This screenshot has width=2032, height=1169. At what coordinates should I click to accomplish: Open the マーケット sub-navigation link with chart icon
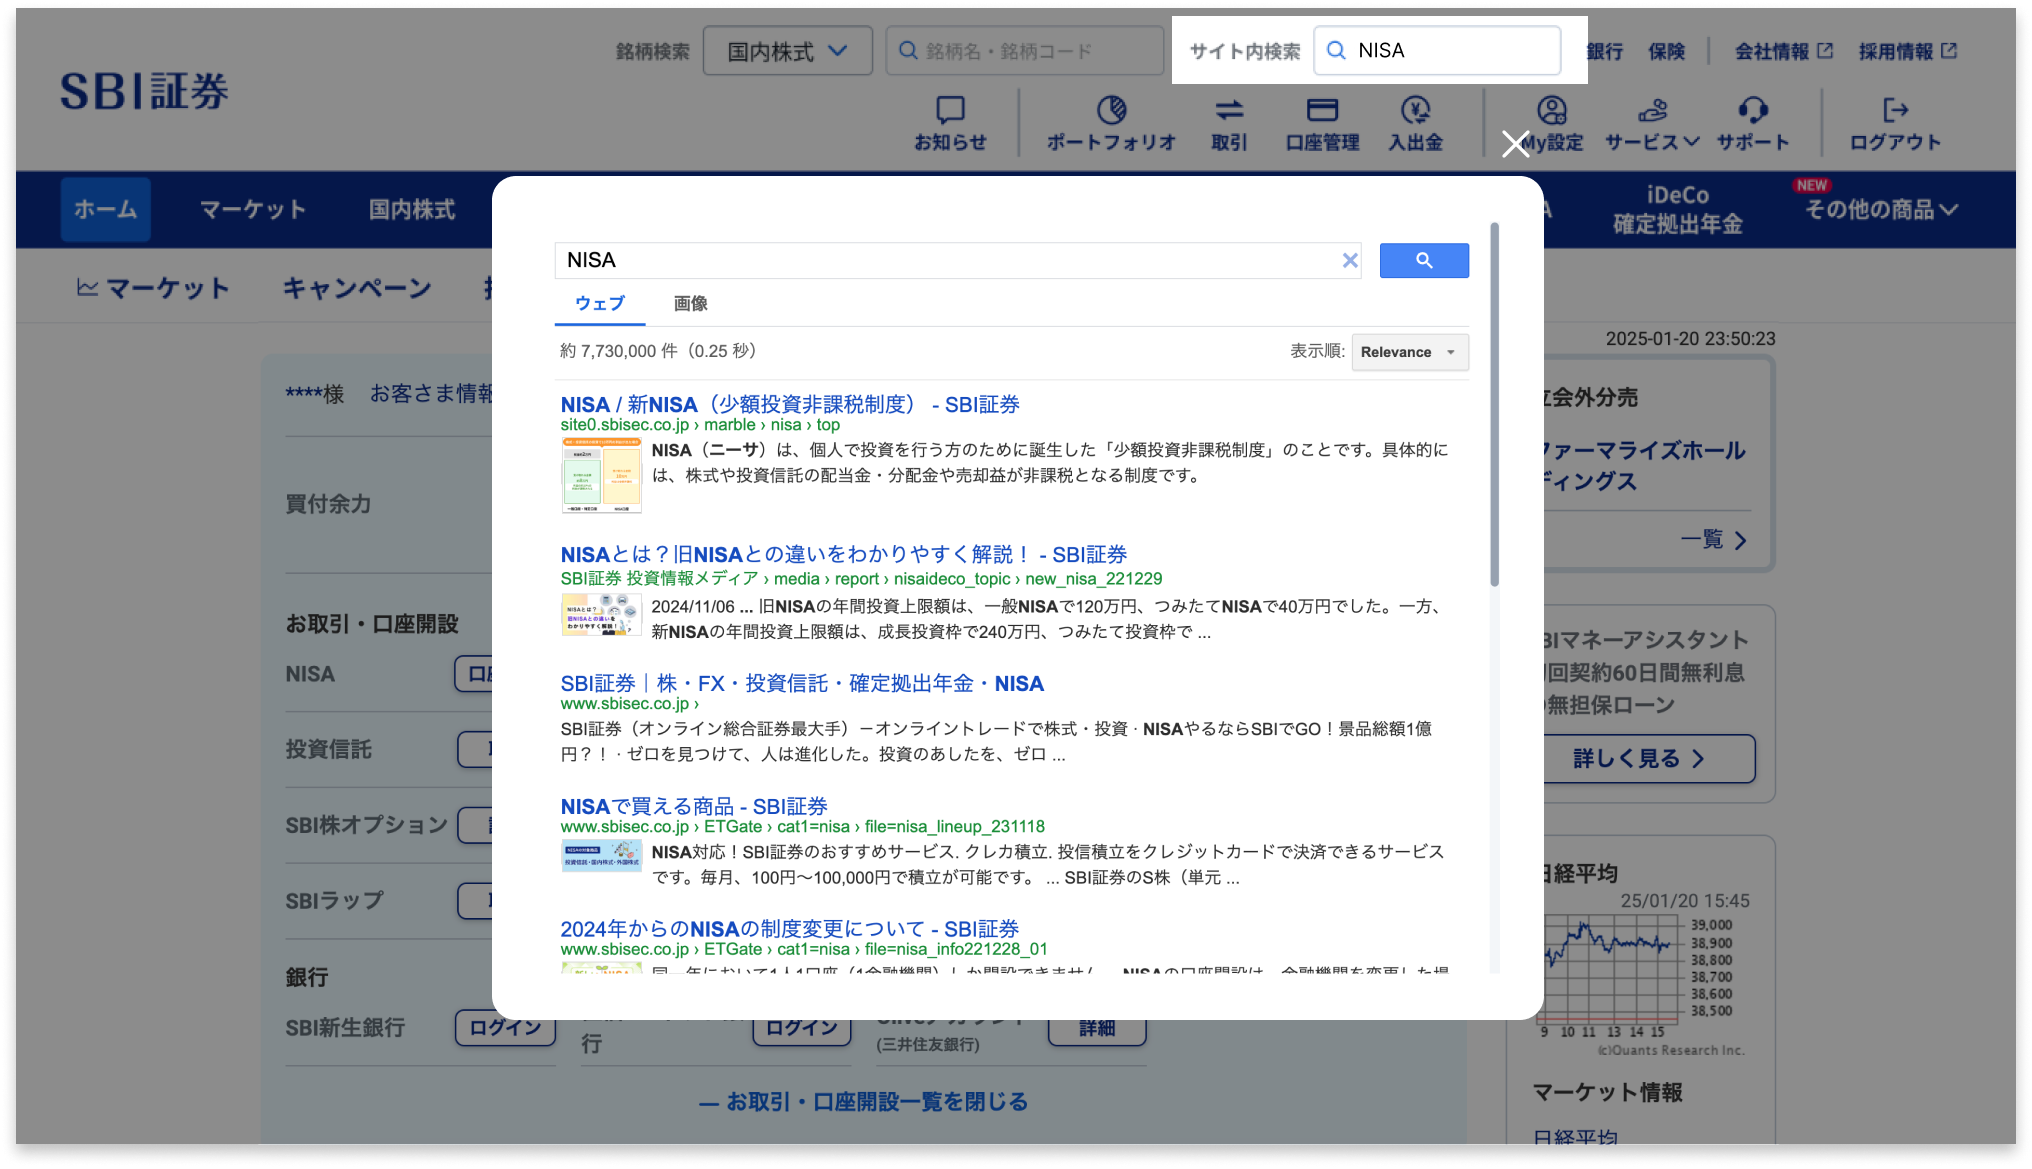(x=153, y=288)
